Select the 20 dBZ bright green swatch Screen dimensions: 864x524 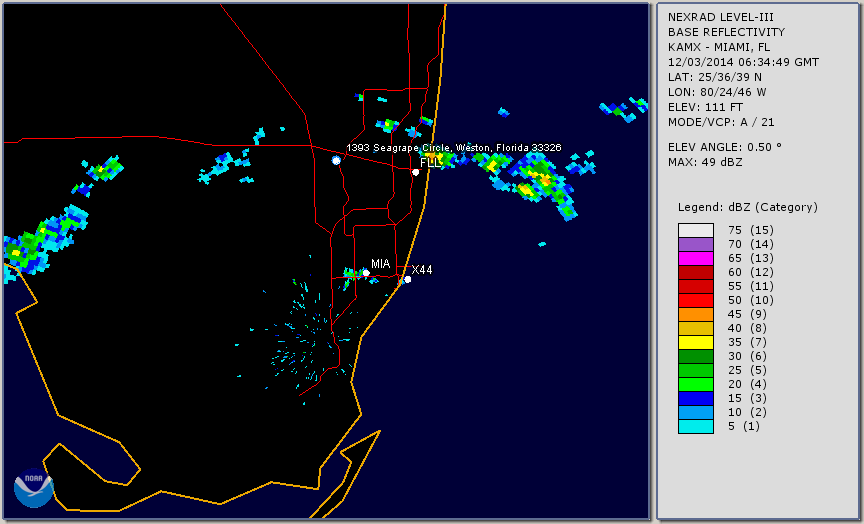point(695,385)
